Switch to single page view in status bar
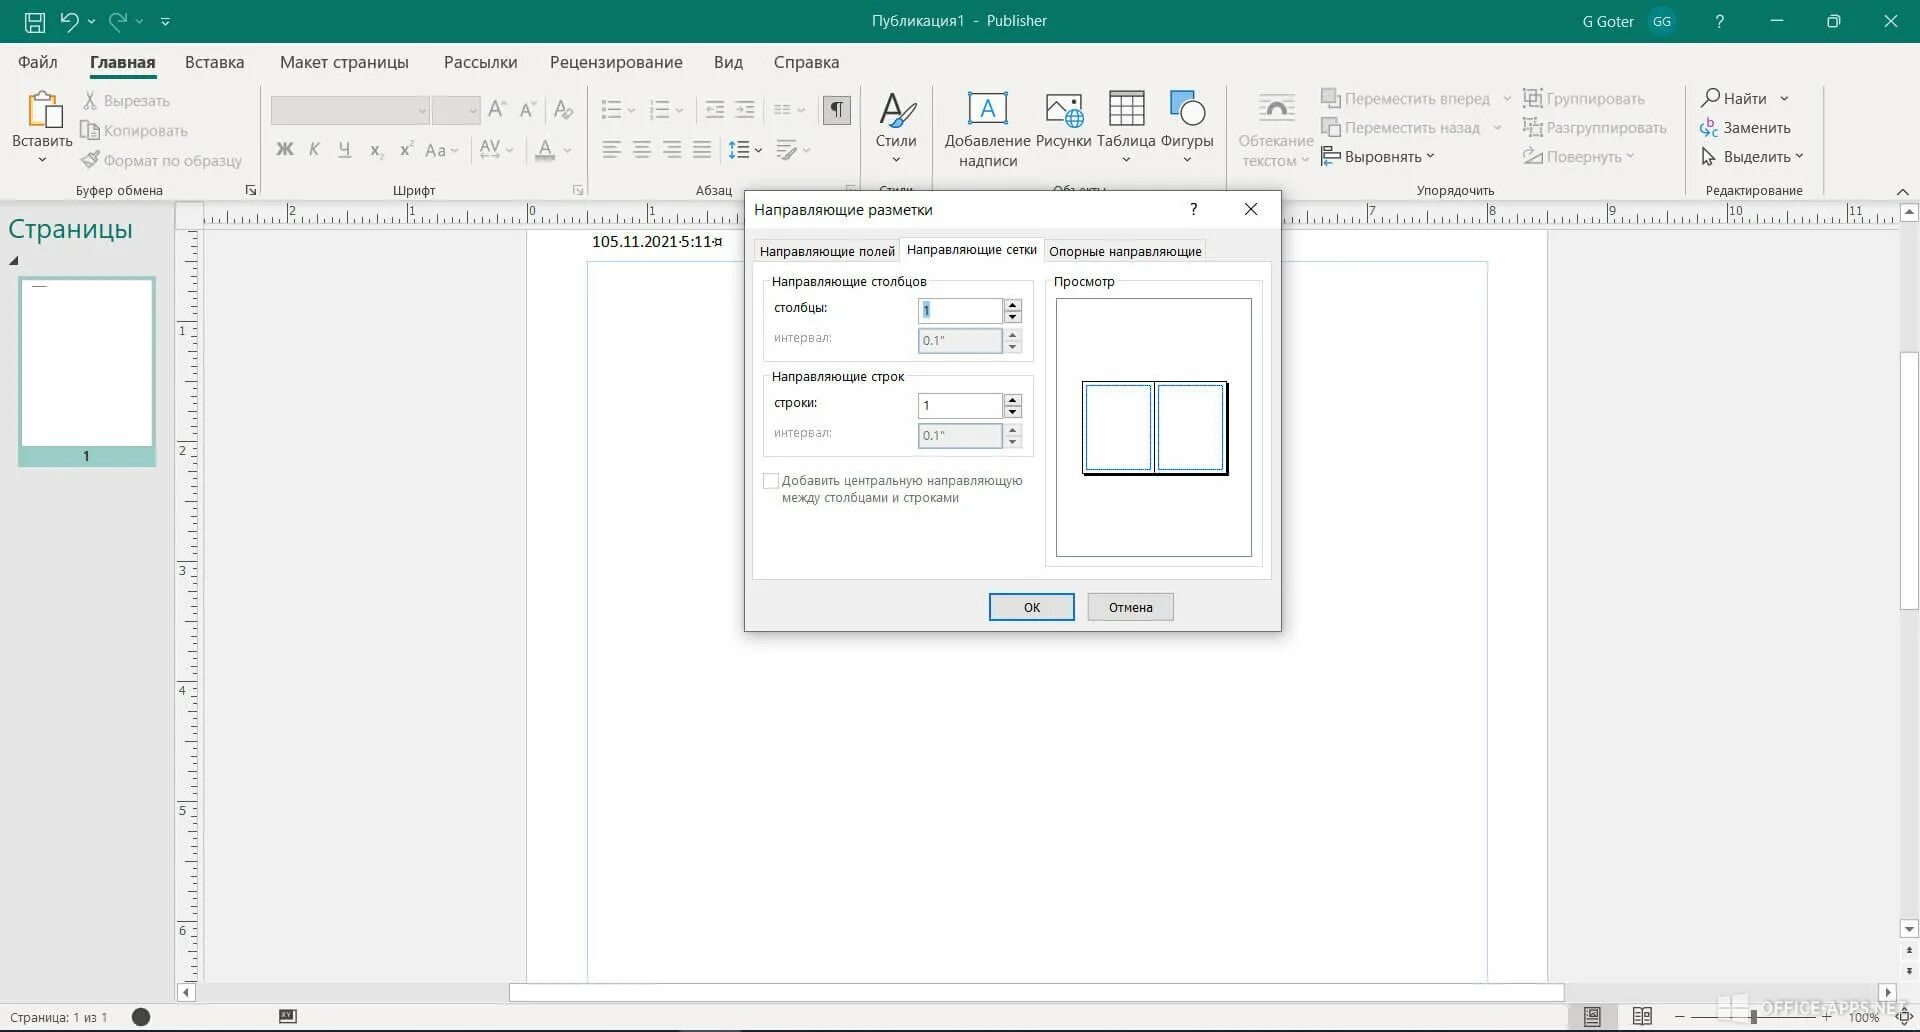This screenshot has height=1032, width=1920. coord(1592,1016)
